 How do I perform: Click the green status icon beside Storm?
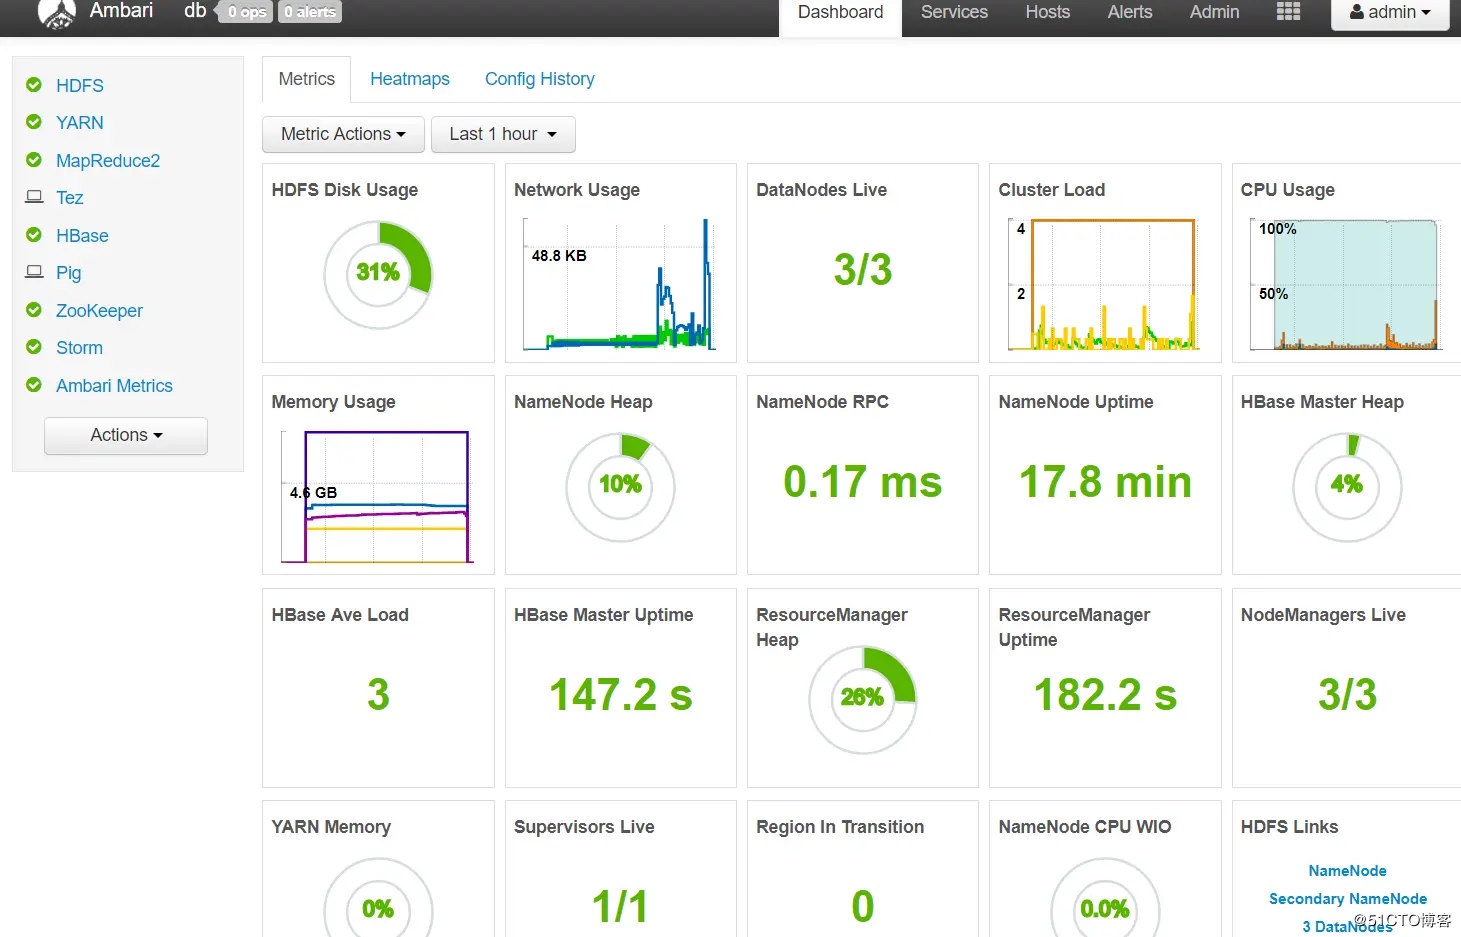click(x=34, y=347)
